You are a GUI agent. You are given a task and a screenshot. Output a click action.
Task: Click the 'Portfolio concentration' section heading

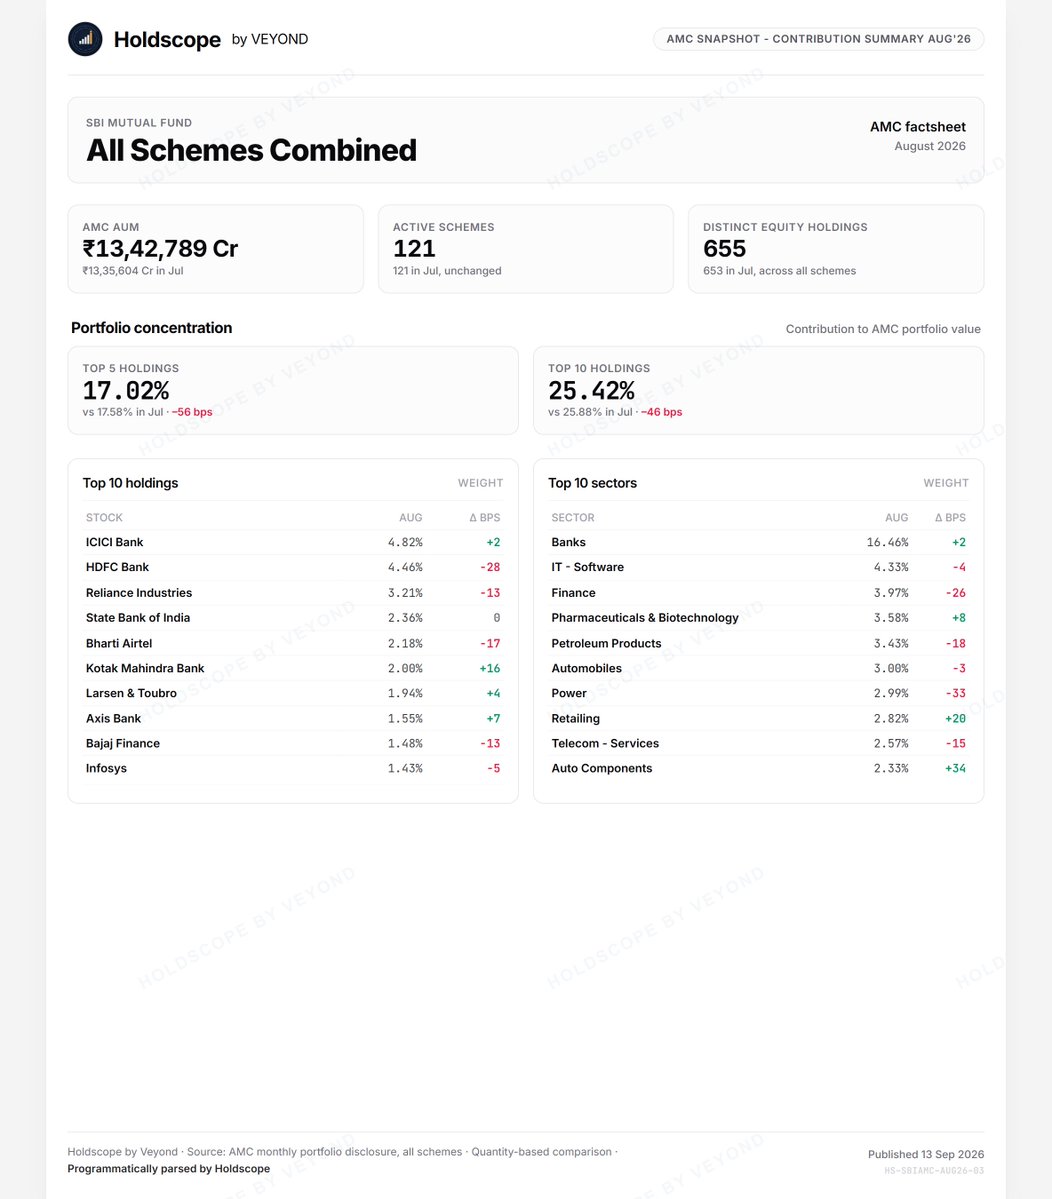151,328
